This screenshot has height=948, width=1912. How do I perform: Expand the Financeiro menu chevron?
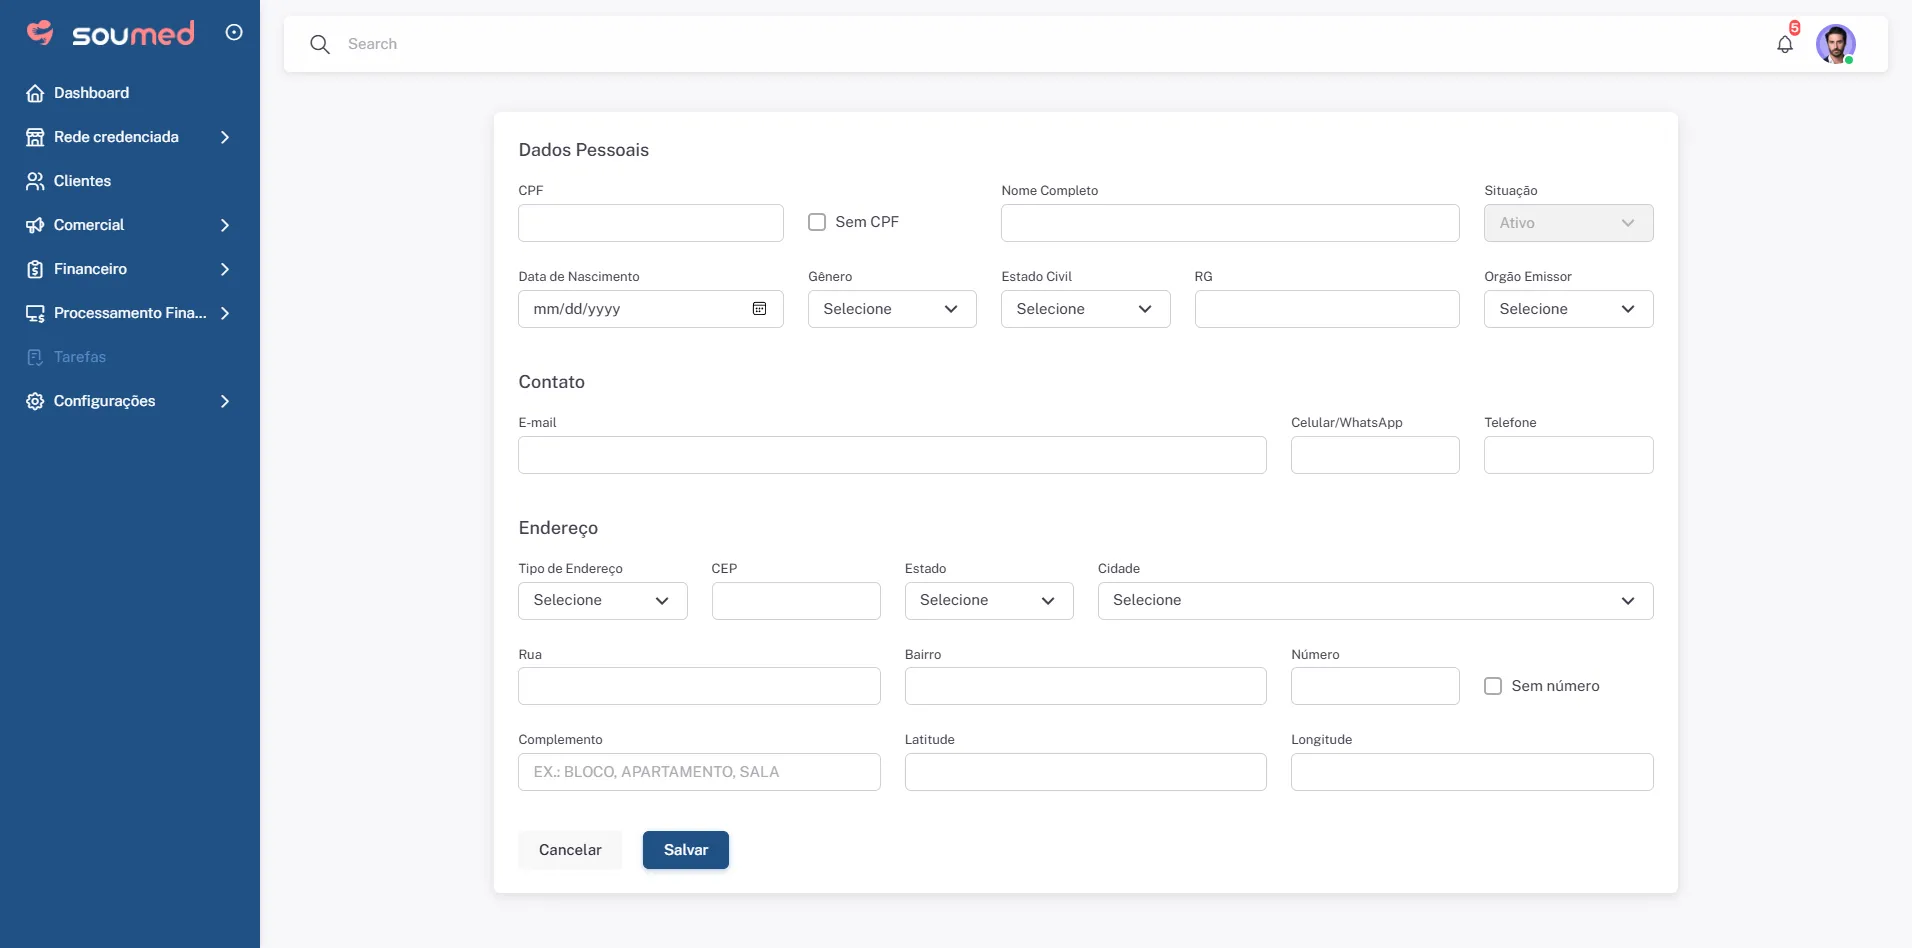point(225,269)
